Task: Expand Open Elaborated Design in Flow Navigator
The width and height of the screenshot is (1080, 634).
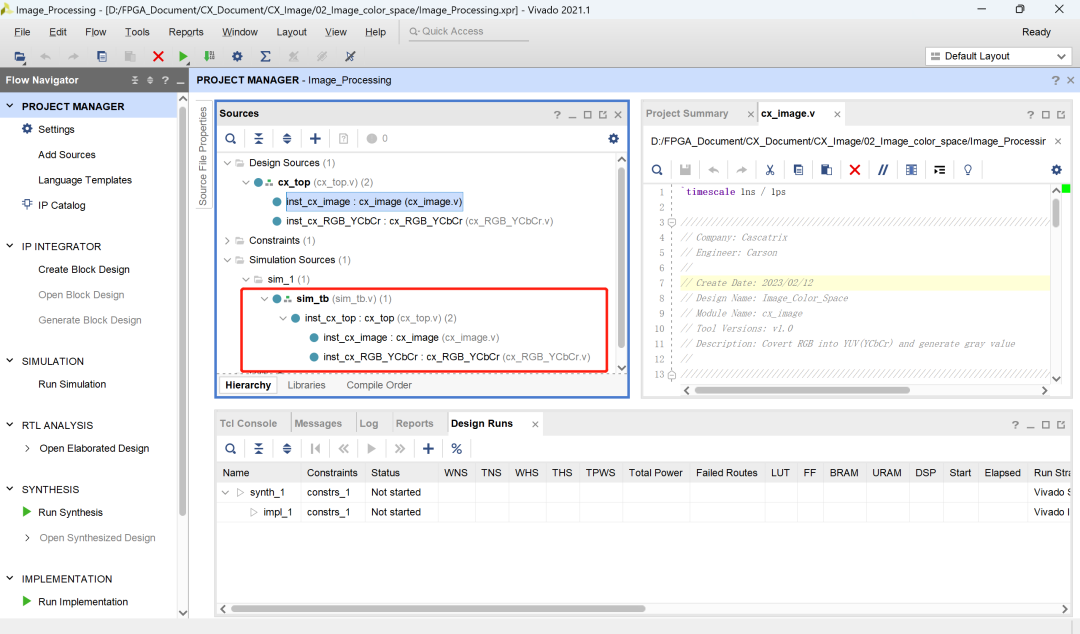Action: click(x=27, y=449)
